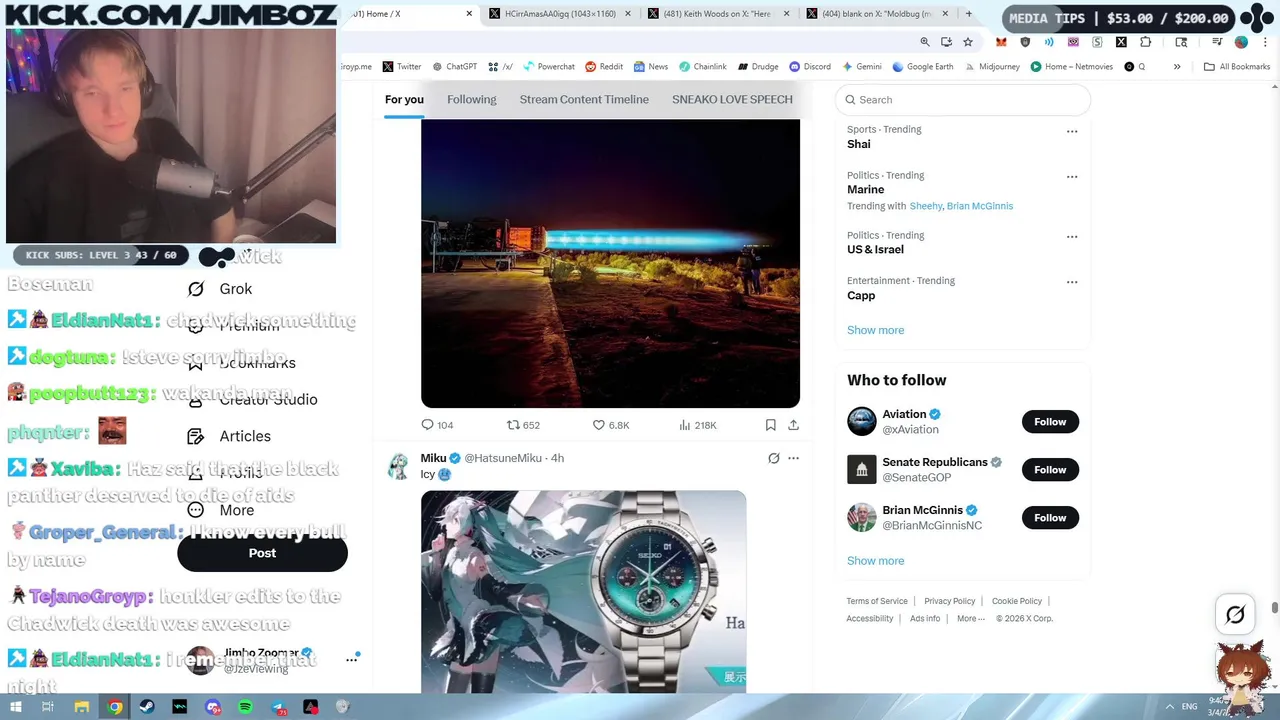Open the floating Grok button
1280x720 pixels.
click(x=1235, y=615)
